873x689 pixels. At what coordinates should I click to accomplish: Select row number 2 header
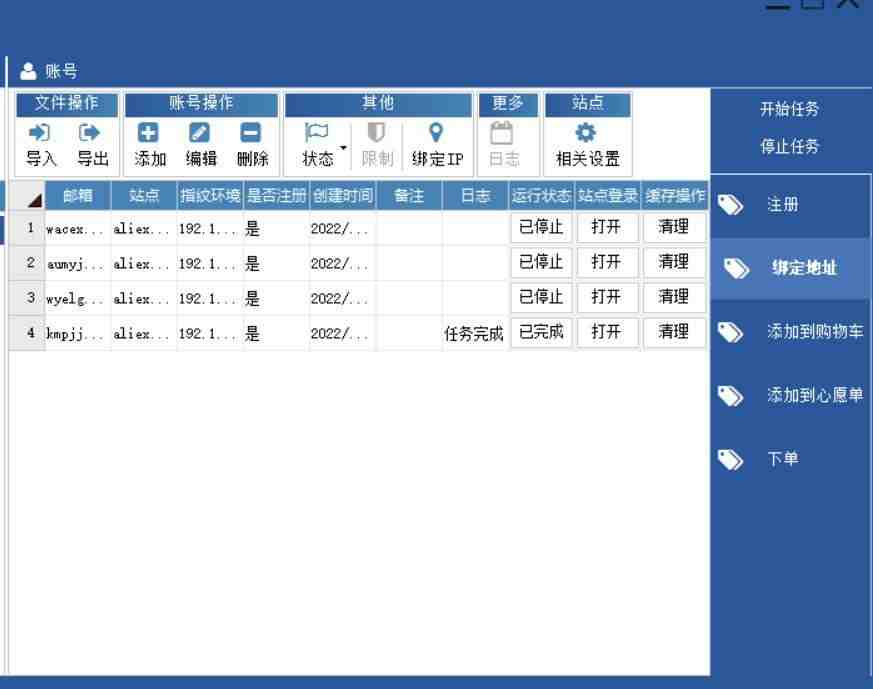[27, 263]
